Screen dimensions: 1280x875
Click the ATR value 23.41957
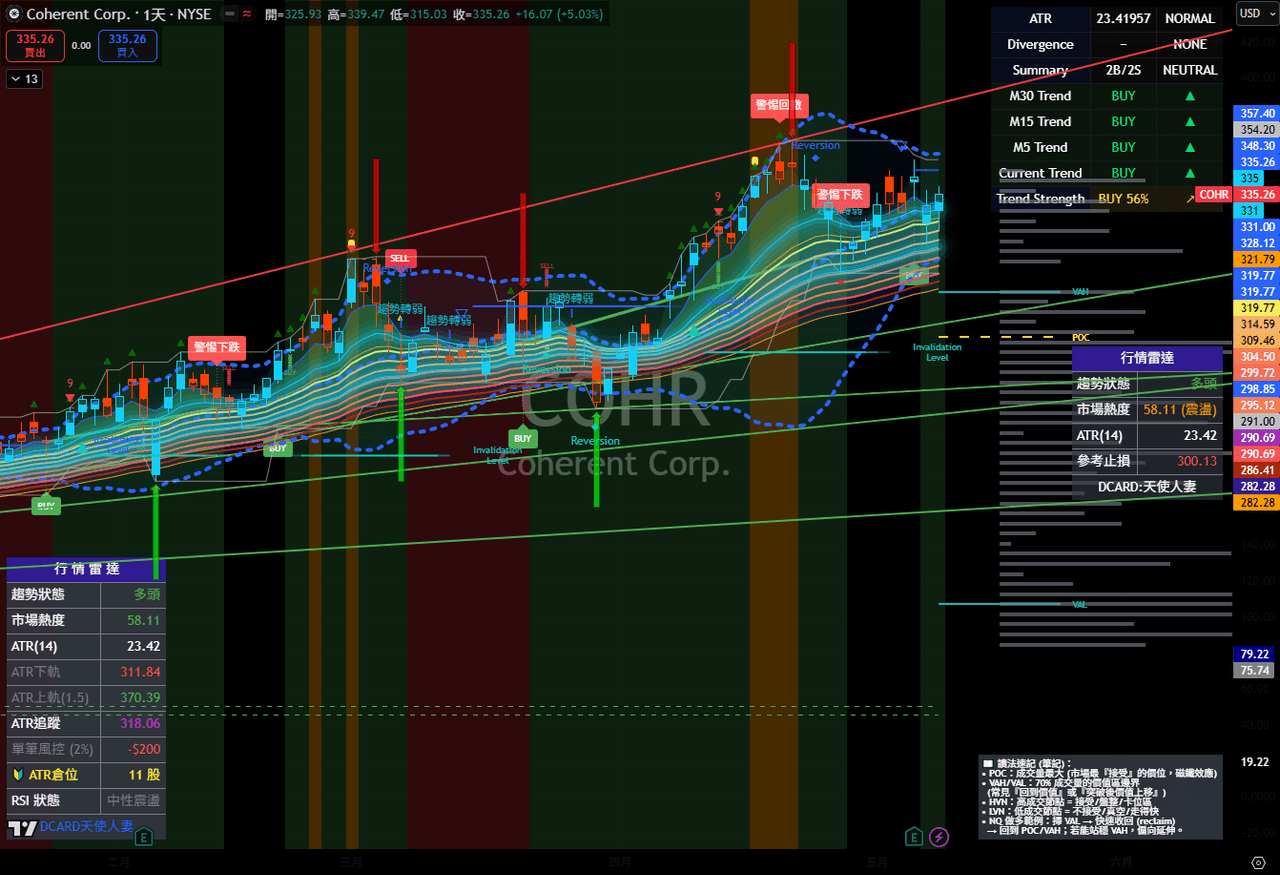point(1123,18)
